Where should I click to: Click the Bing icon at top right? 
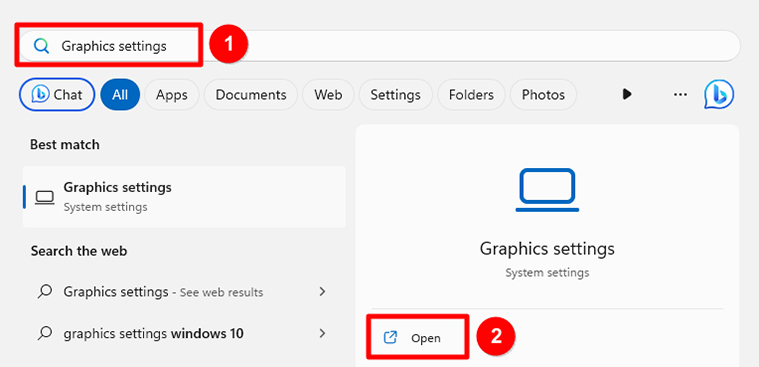(x=719, y=94)
